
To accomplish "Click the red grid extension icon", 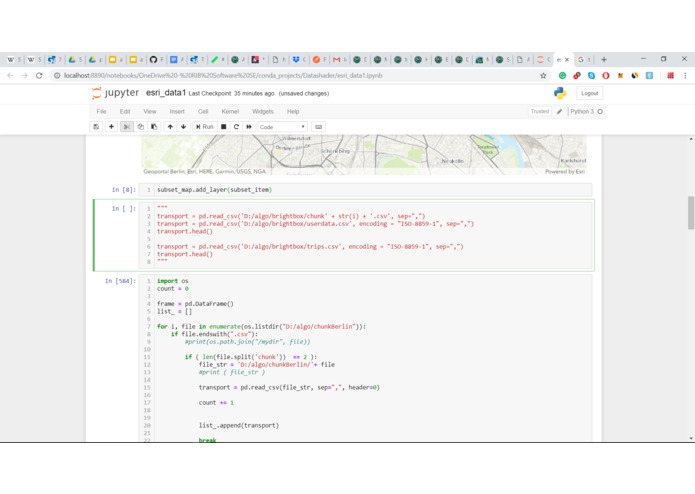I will click(x=670, y=76).
